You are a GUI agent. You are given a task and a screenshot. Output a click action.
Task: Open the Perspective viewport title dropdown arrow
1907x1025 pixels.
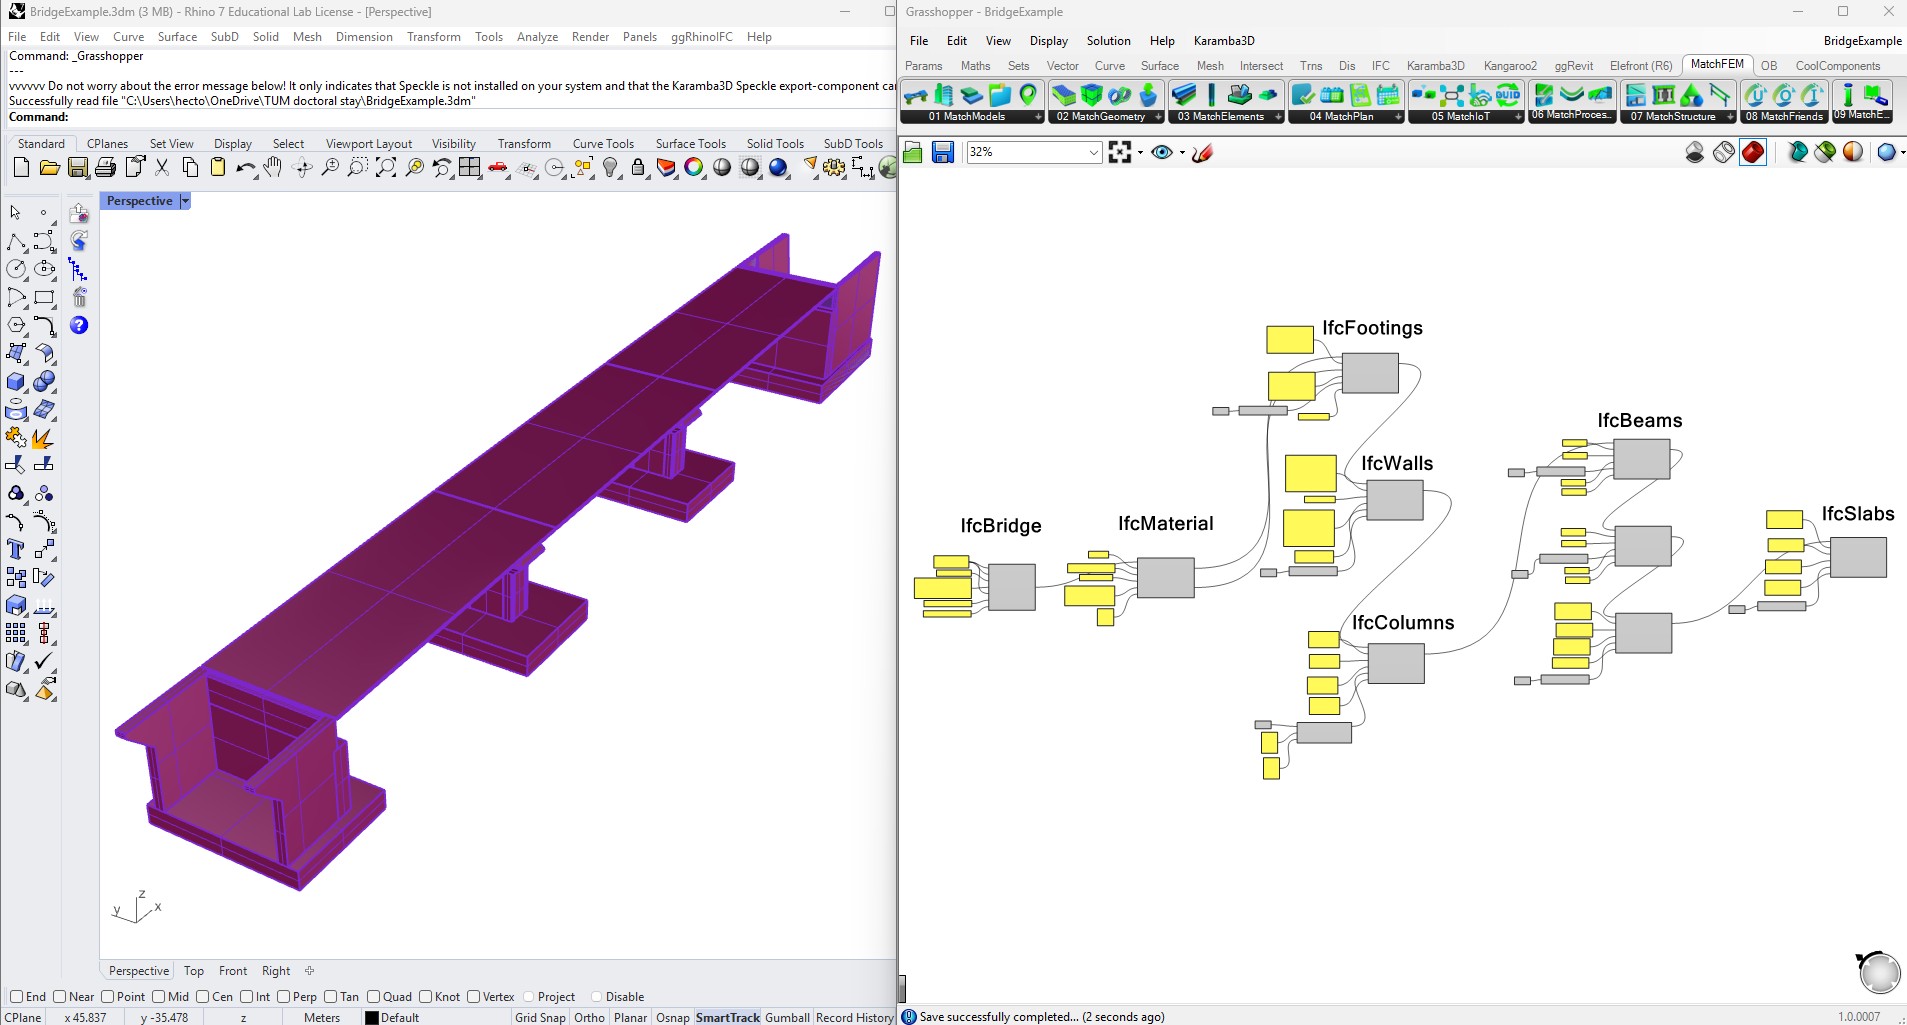[x=185, y=201]
